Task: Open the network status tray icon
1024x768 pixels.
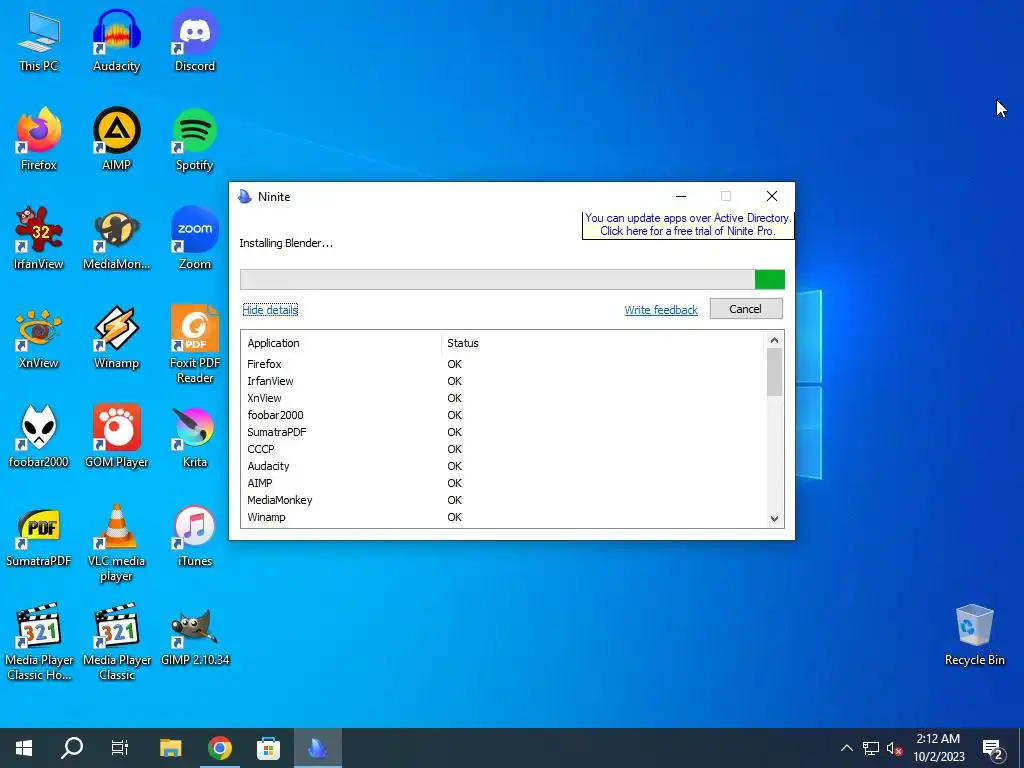Action: 871,748
